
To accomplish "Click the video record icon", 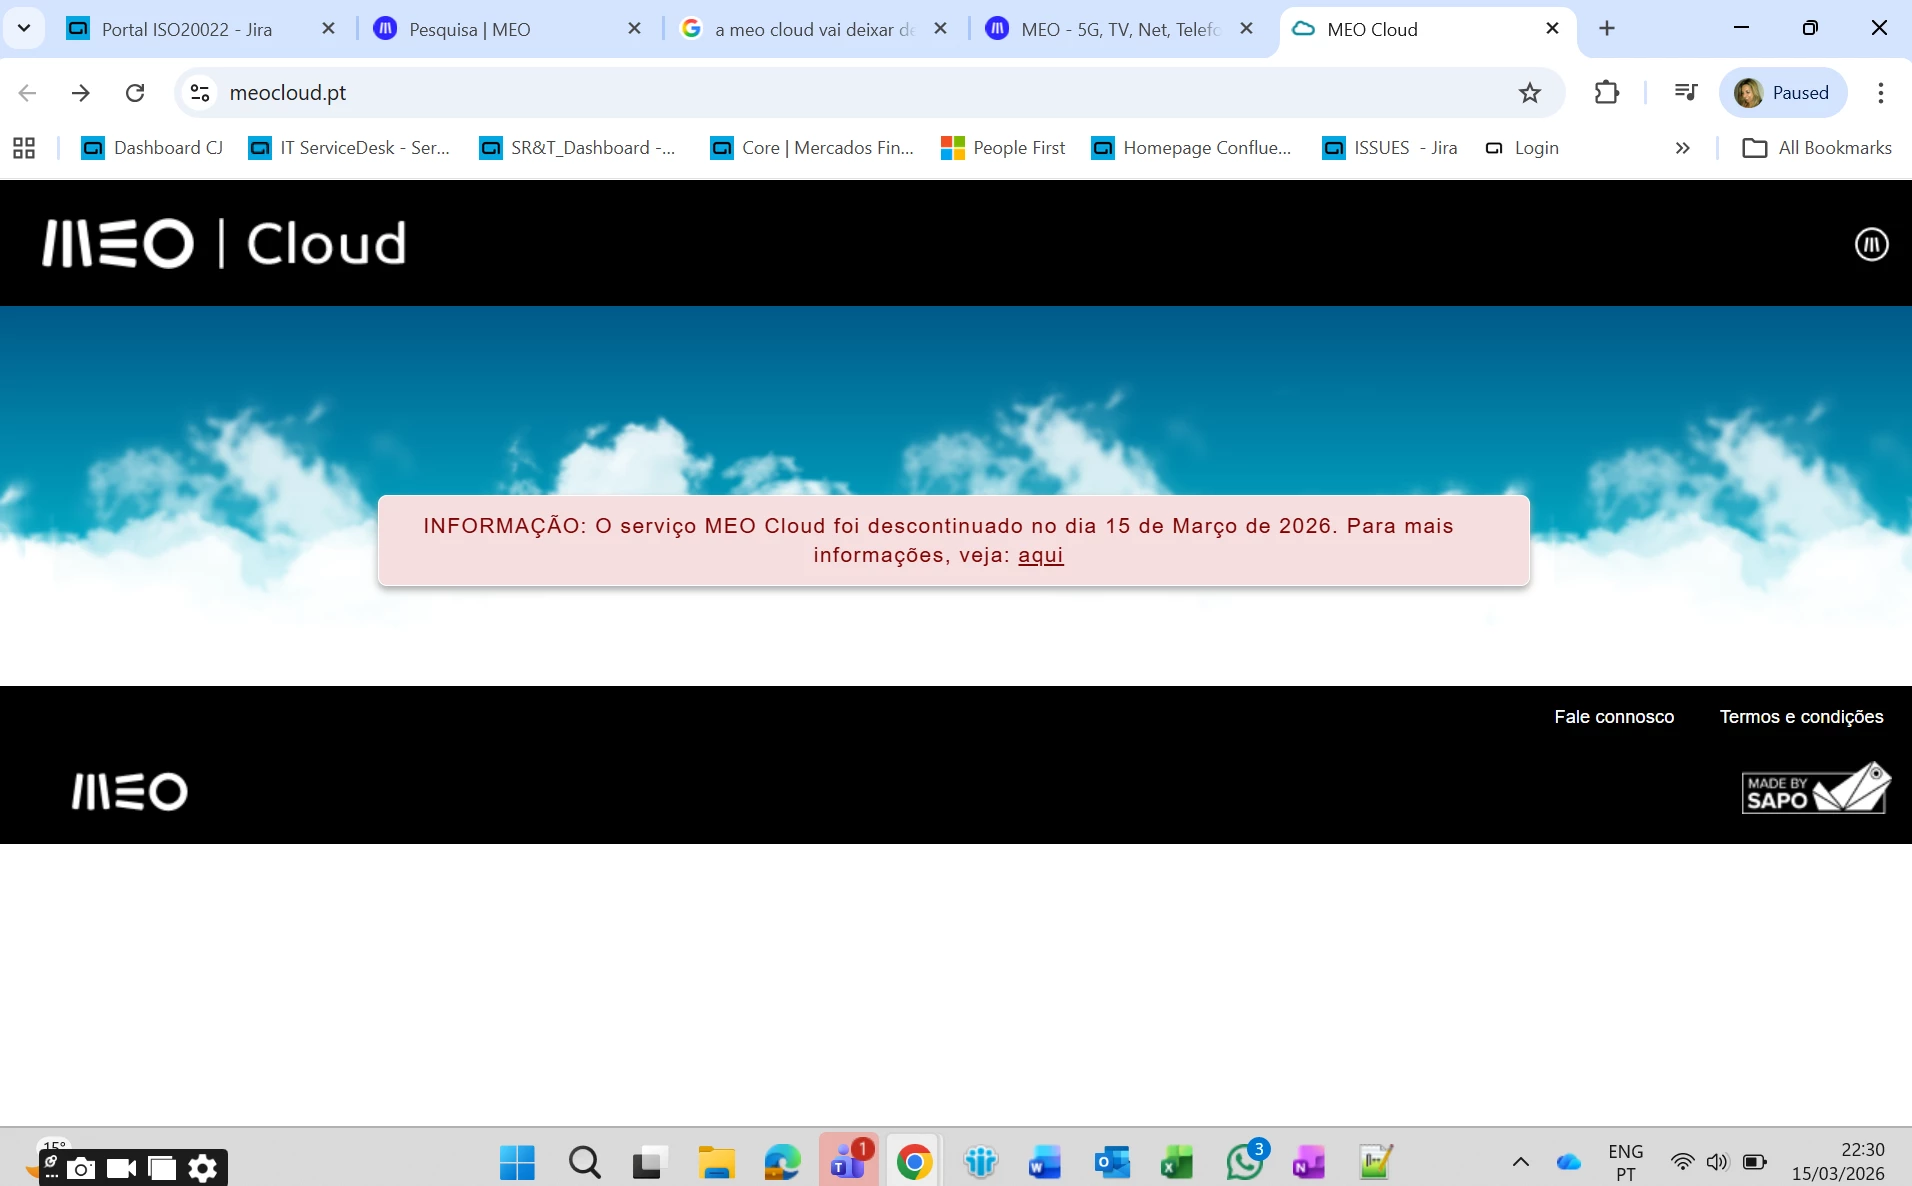I will 121,1168.
